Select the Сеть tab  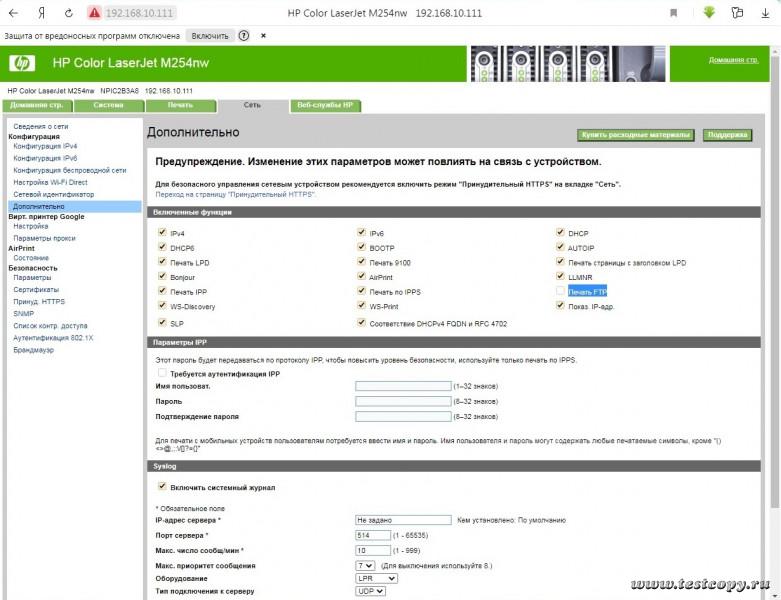click(253, 106)
